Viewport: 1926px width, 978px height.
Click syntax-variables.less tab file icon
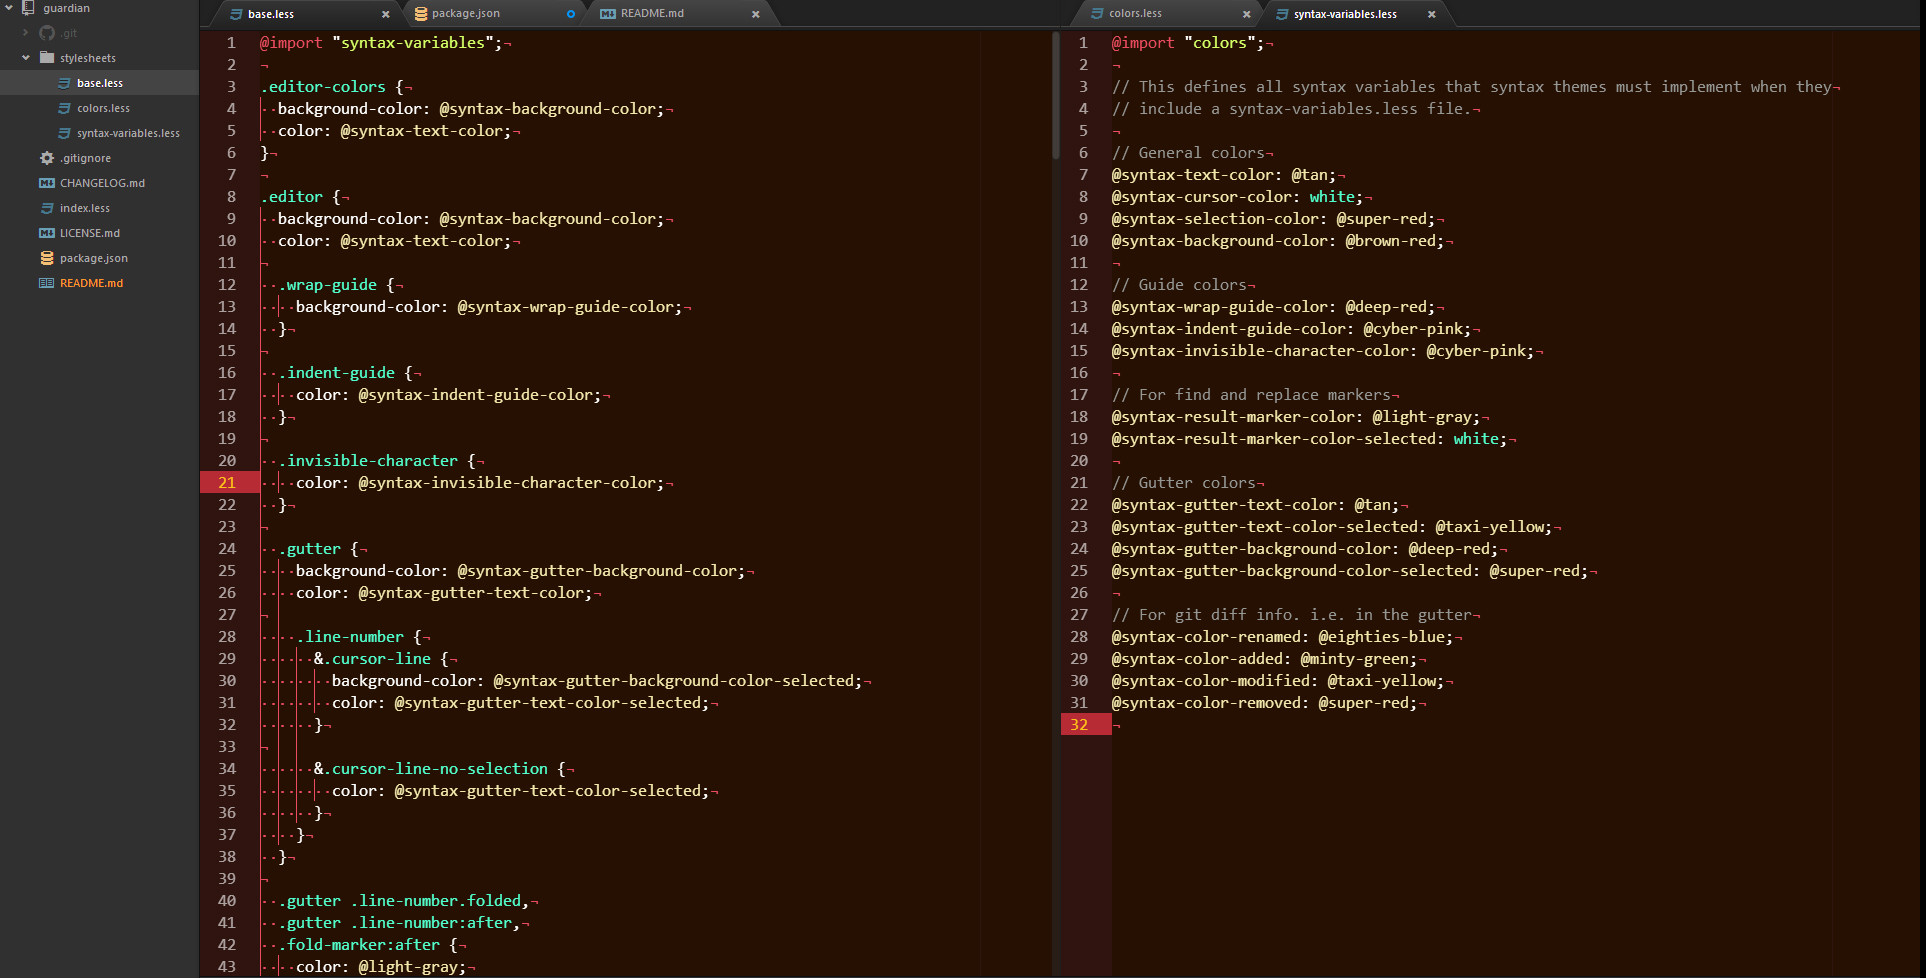click(1282, 14)
